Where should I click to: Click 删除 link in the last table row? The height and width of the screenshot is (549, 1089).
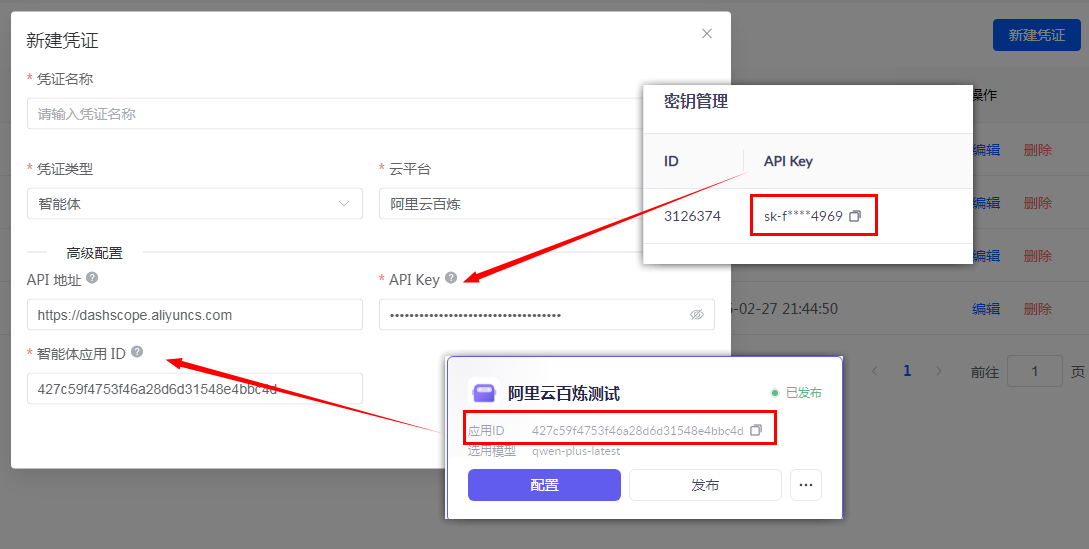[1037, 309]
